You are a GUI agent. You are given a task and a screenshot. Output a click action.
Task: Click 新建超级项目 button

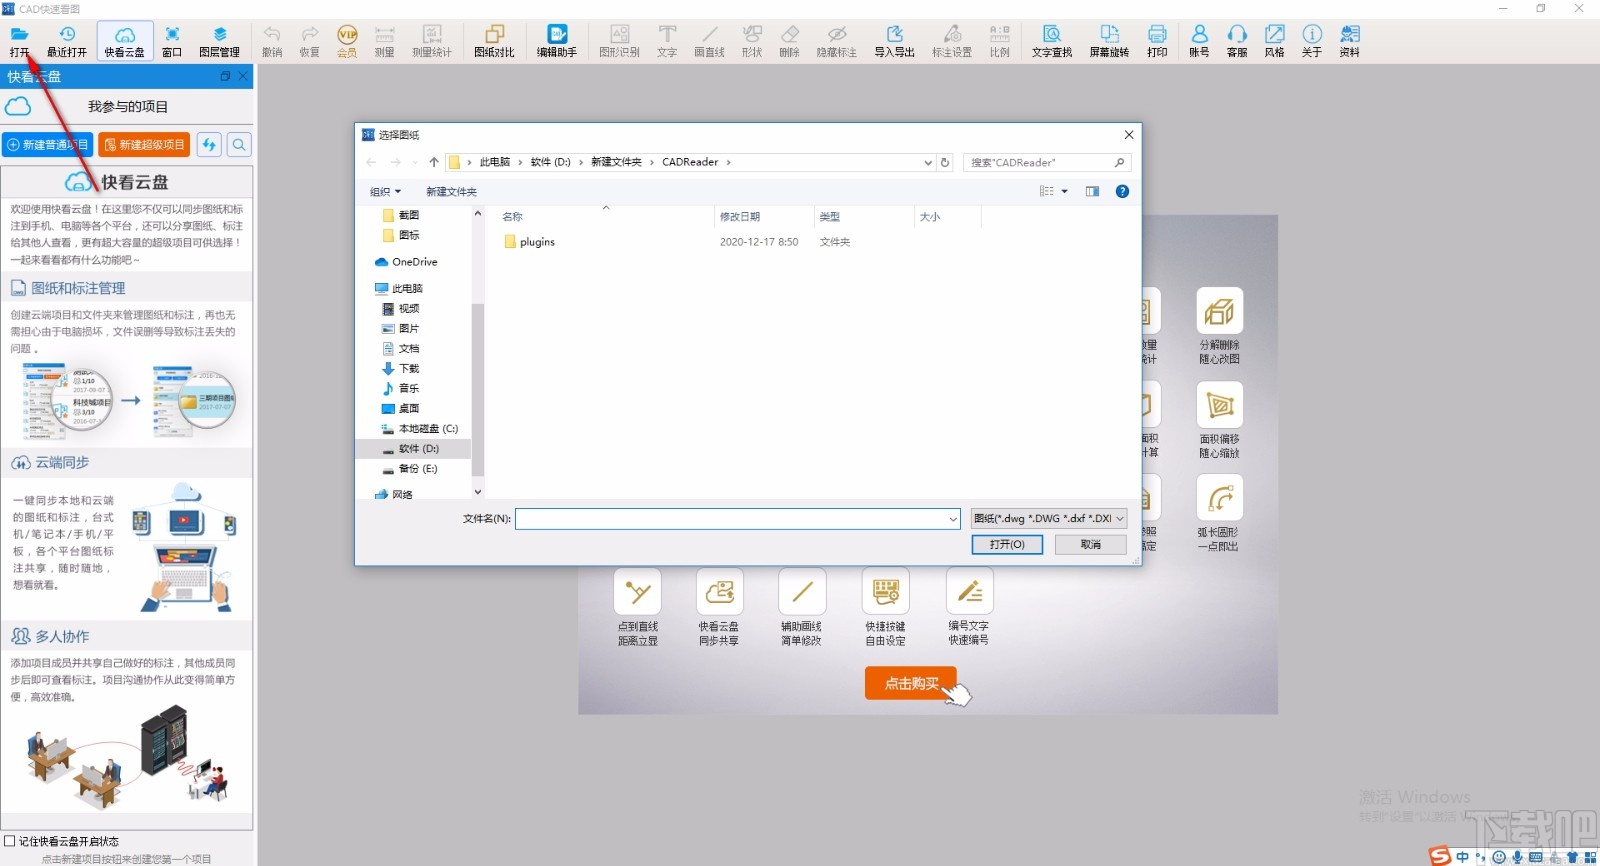pyautogui.click(x=144, y=145)
